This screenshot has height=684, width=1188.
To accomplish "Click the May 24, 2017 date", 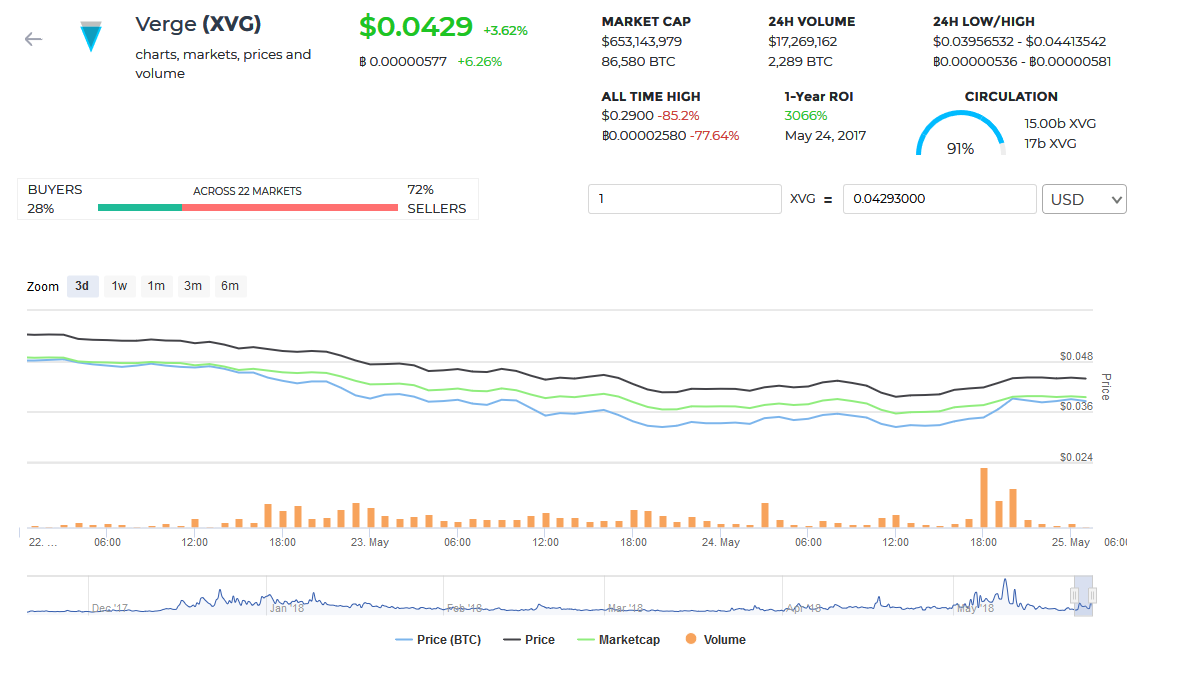I will [825, 136].
